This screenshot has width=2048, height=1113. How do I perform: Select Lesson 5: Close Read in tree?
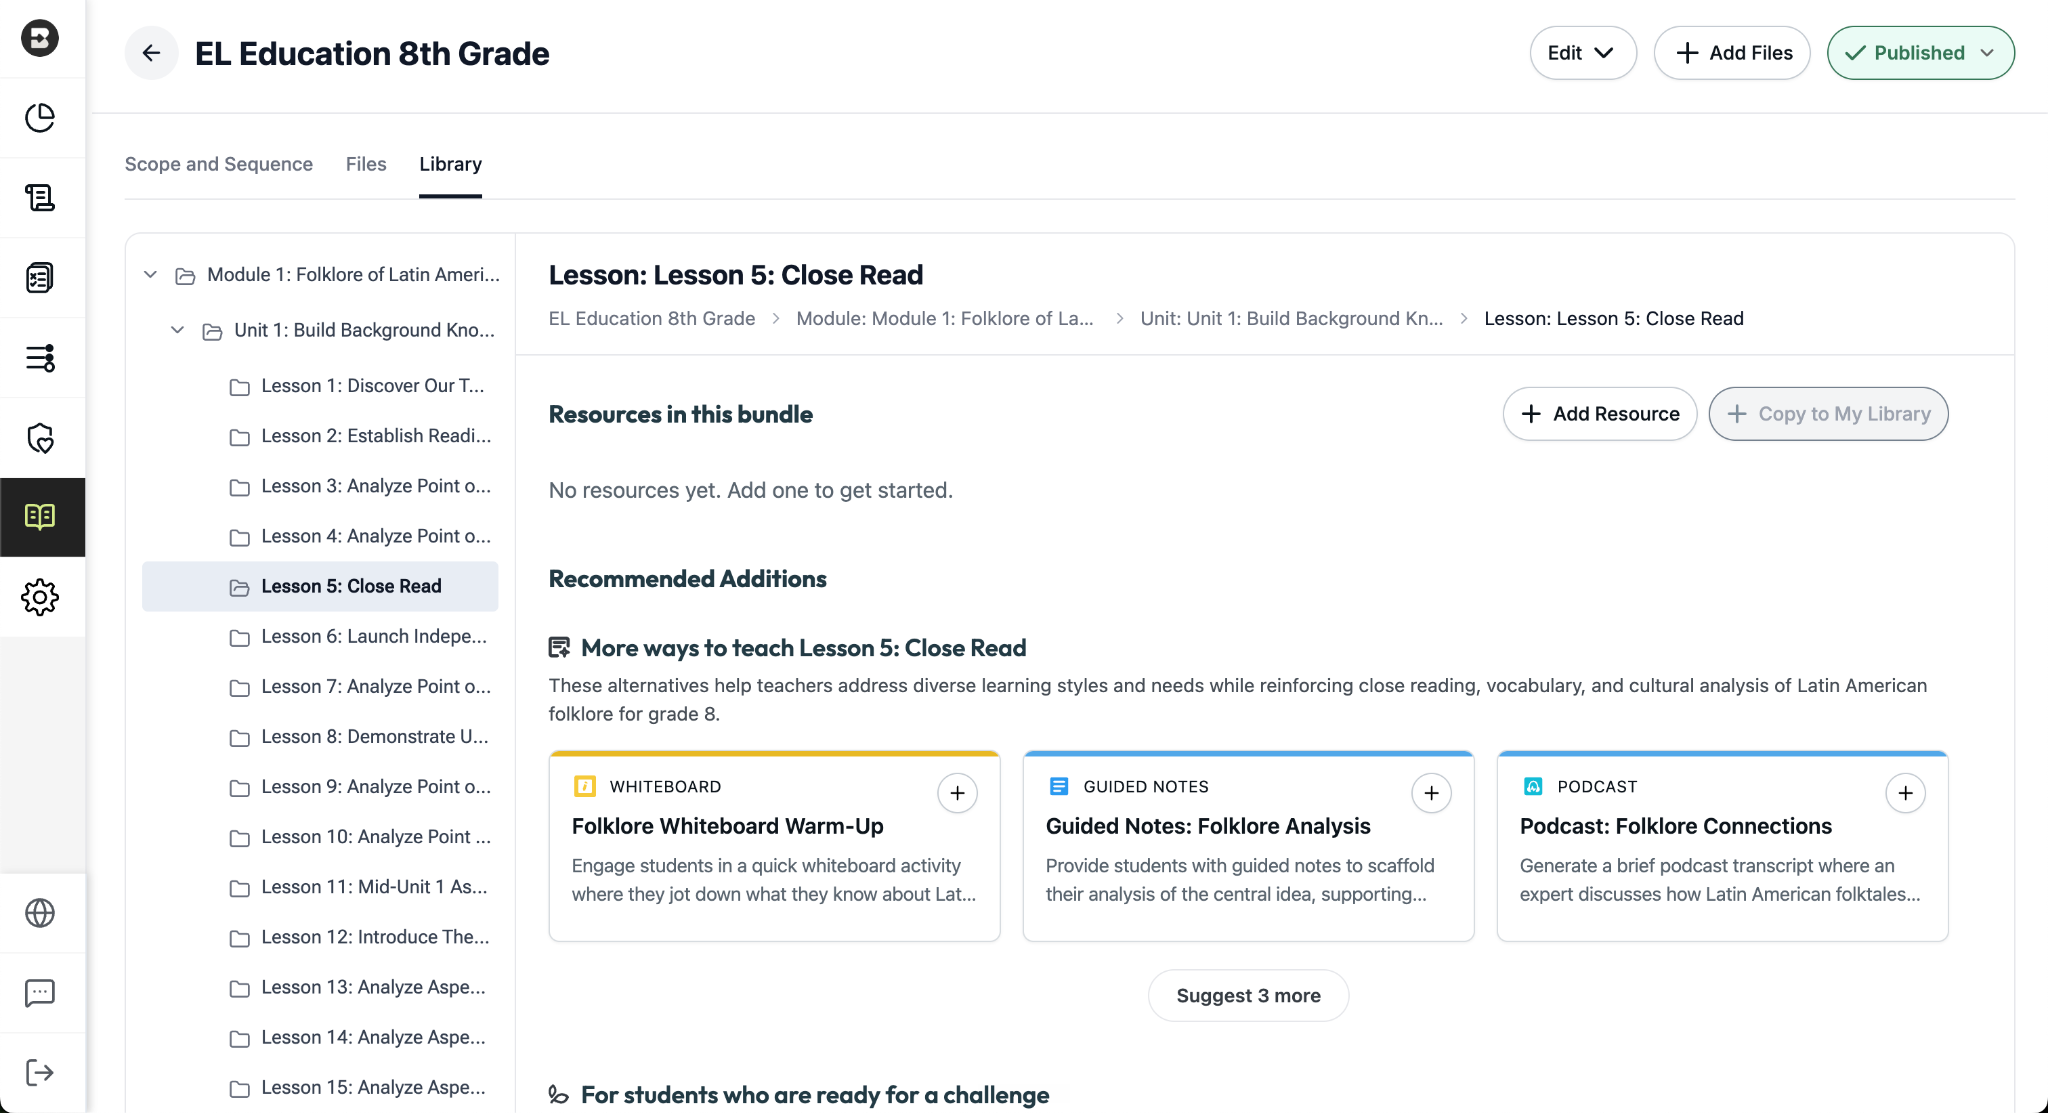pos(320,586)
